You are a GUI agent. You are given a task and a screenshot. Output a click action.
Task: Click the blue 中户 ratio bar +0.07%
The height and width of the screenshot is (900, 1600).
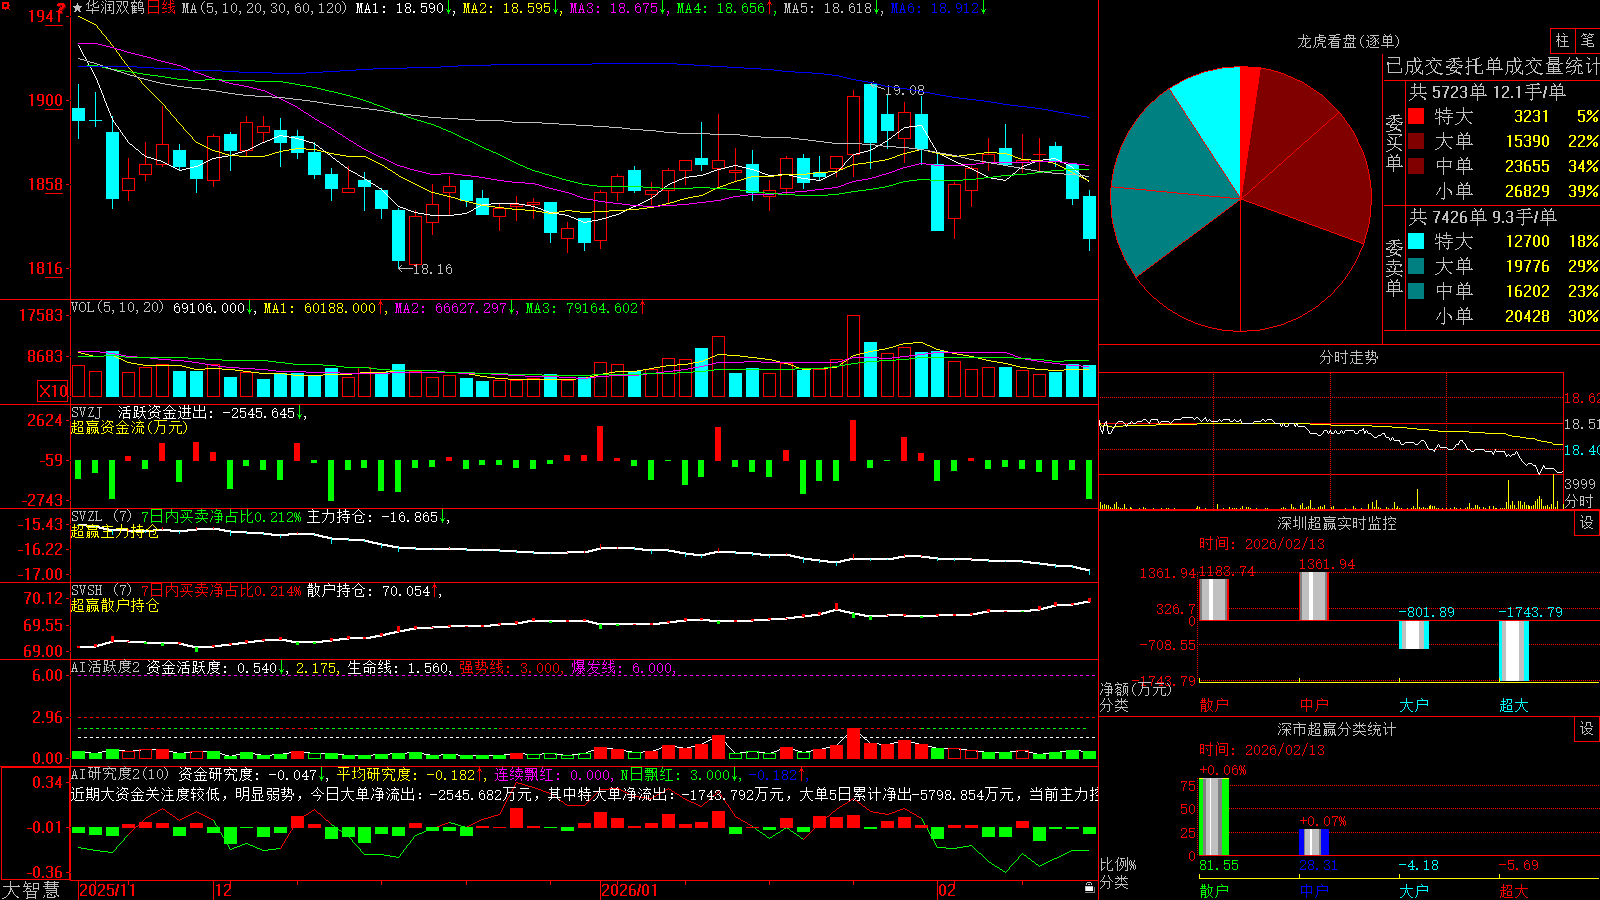tap(1313, 842)
